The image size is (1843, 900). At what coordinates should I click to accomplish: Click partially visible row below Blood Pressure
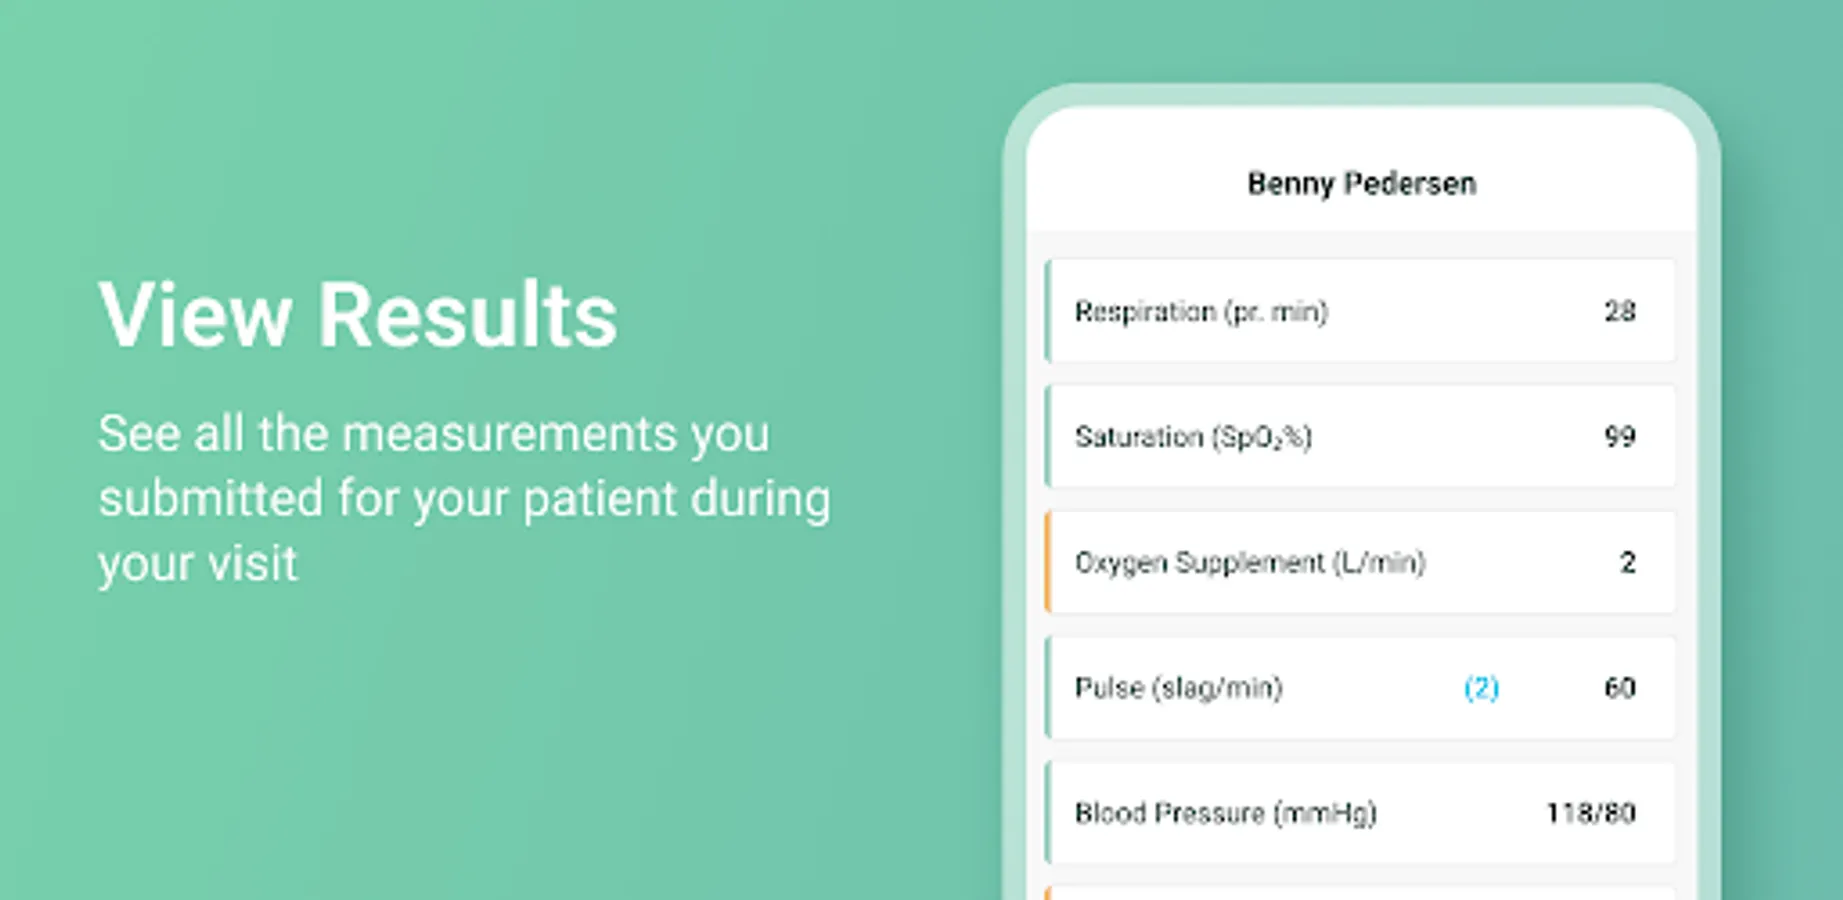tap(1360, 892)
